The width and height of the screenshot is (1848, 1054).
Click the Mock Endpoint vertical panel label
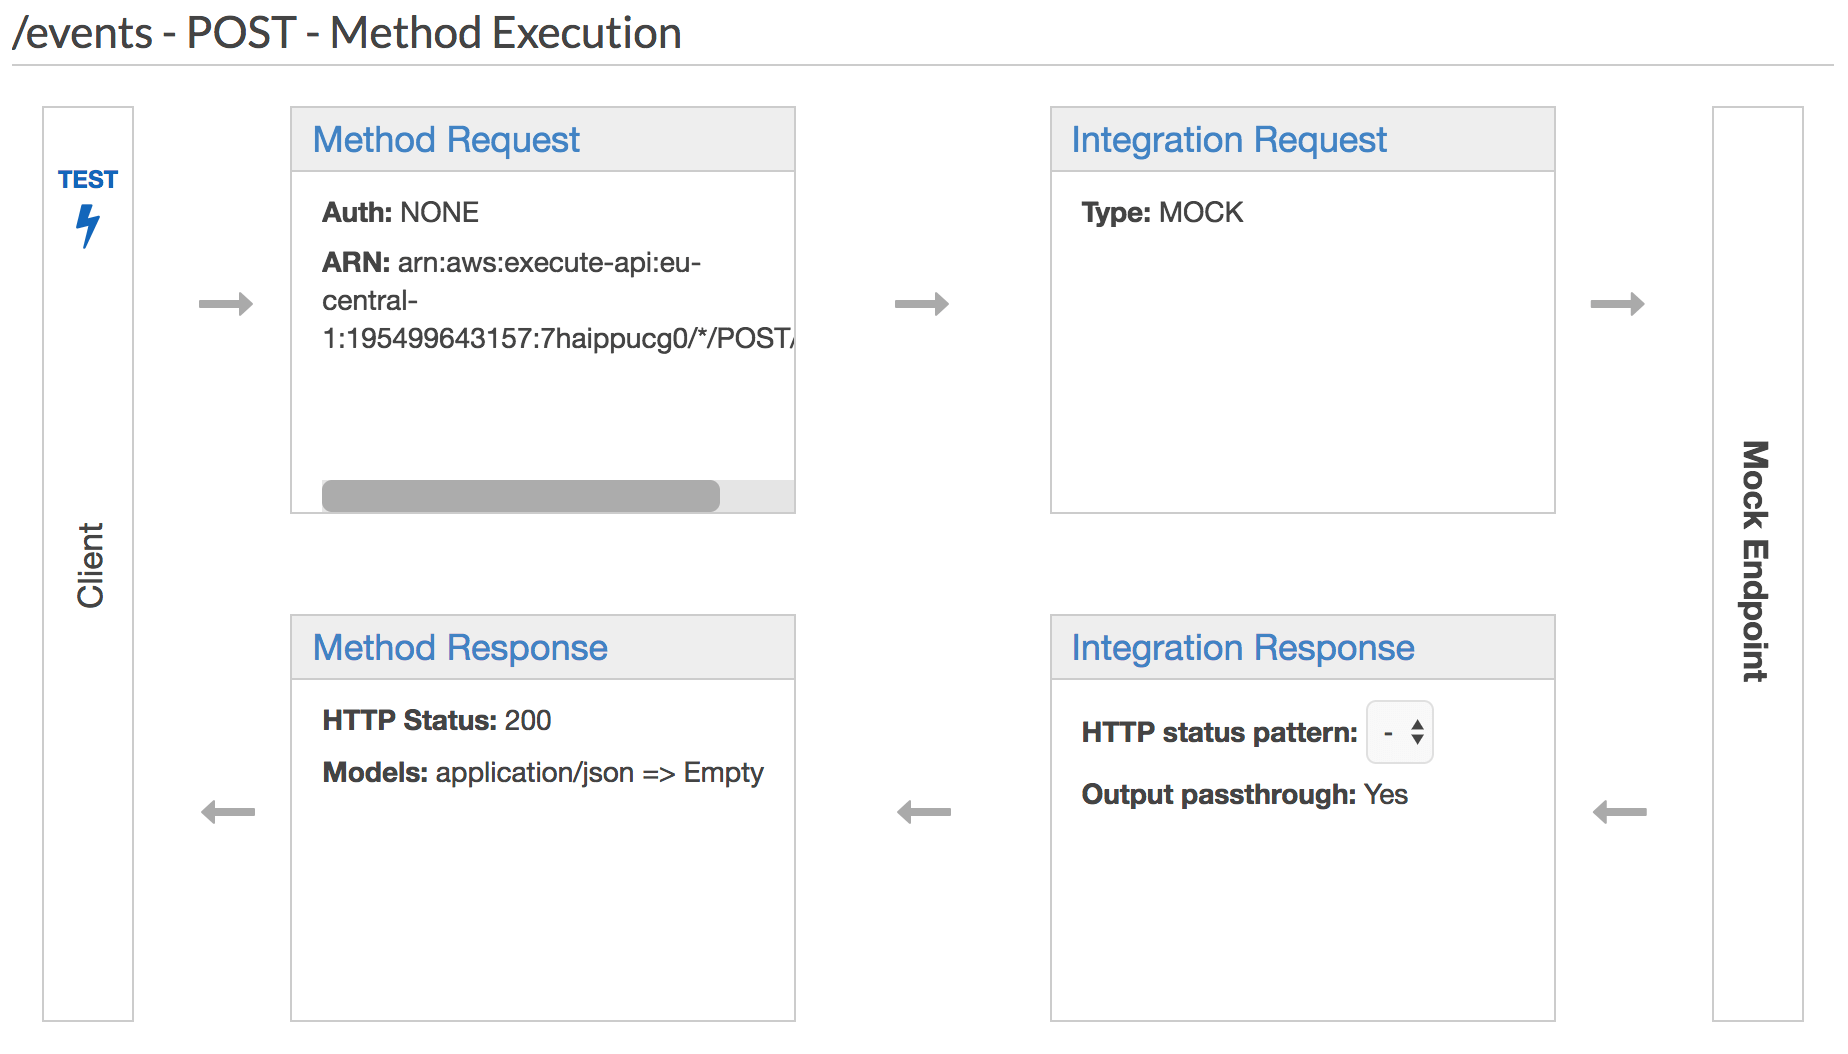pyautogui.click(x=1756, y=562)
